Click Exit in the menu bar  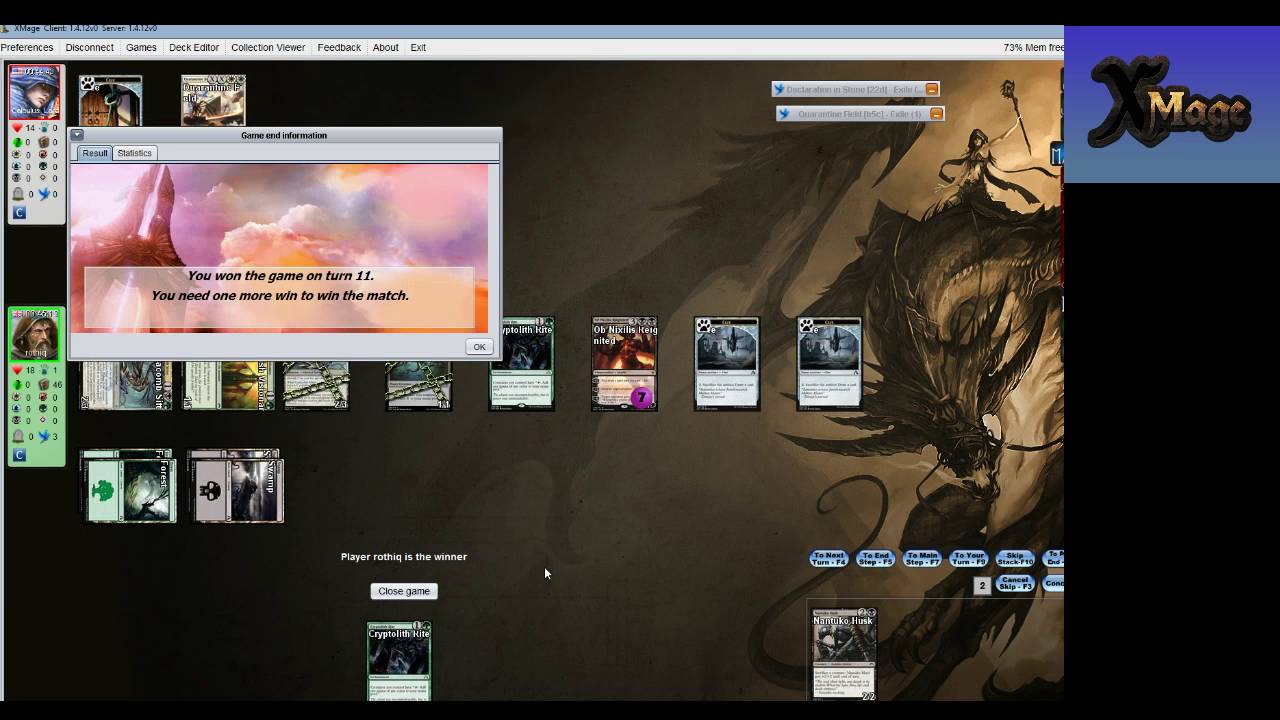point(418,47)
